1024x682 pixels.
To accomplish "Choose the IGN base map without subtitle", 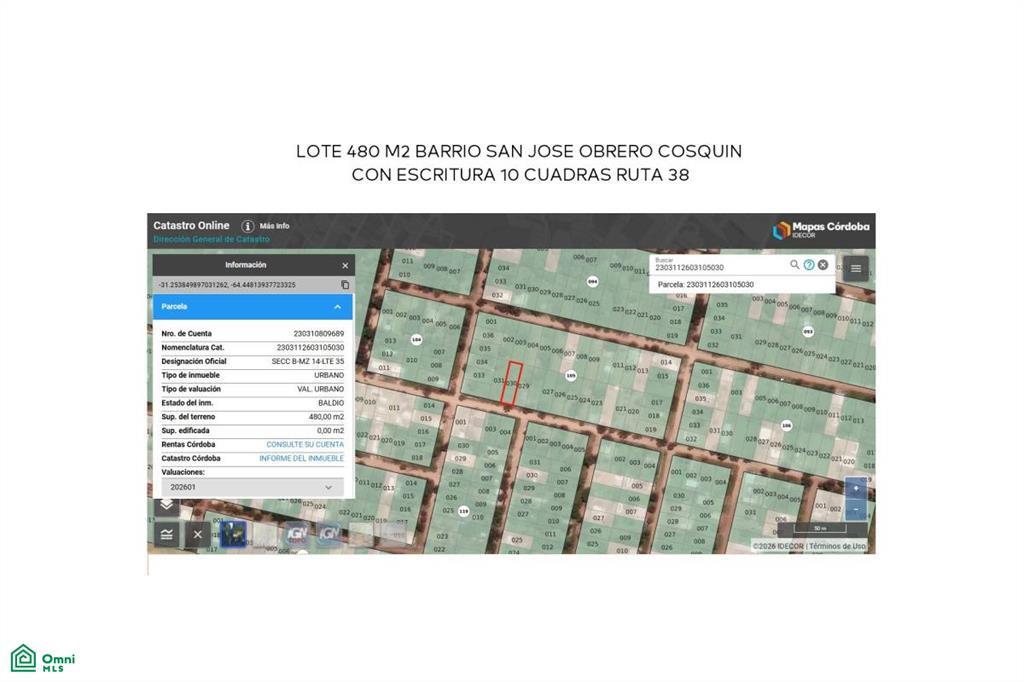I will 329,534.
